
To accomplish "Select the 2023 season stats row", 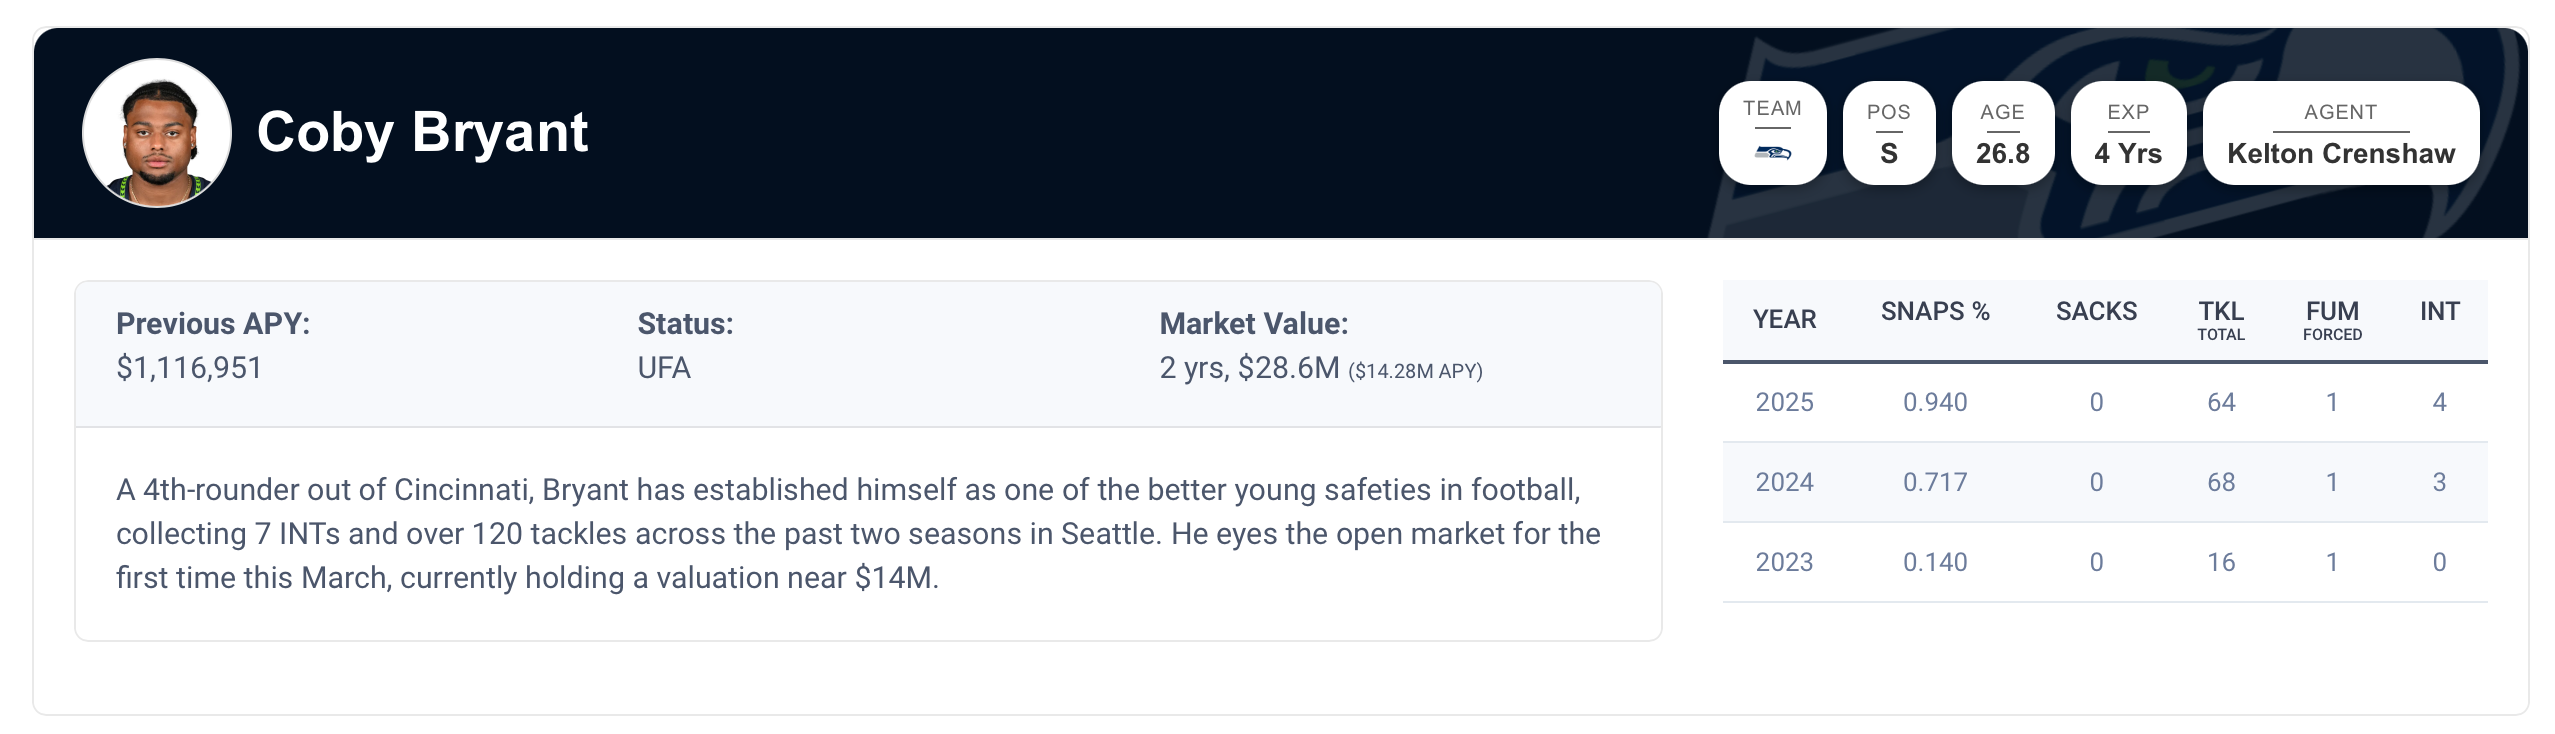I will [2104, 562].
